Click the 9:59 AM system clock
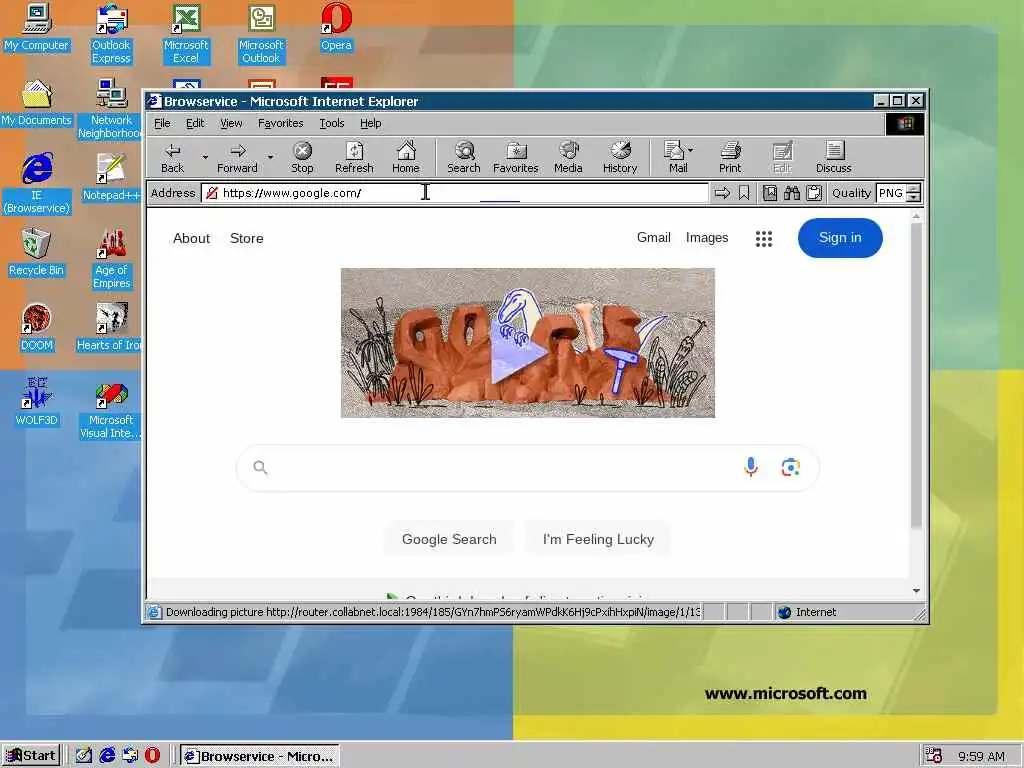The width and height of the screenshot is (1024, 768). pyautogui.click(x=981, y=756)
